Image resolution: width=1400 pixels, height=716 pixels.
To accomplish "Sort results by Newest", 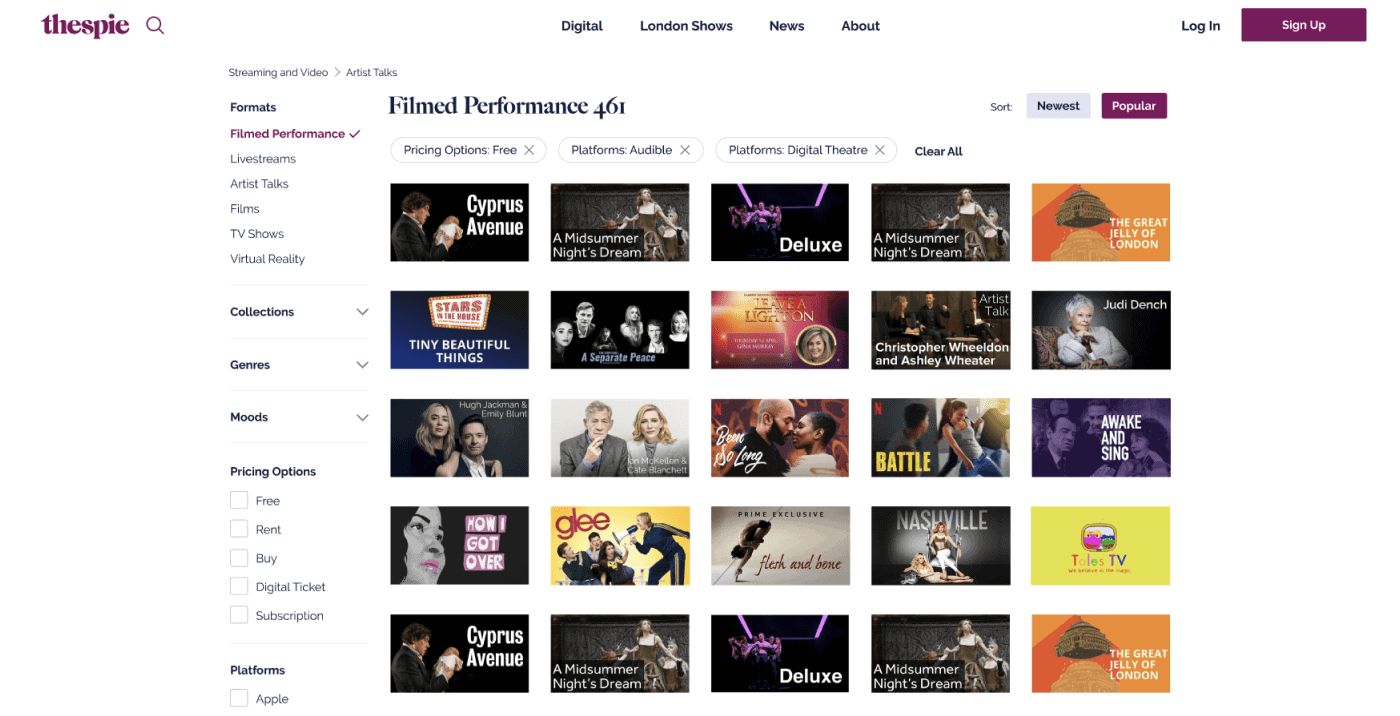I will coord(1058,106).
